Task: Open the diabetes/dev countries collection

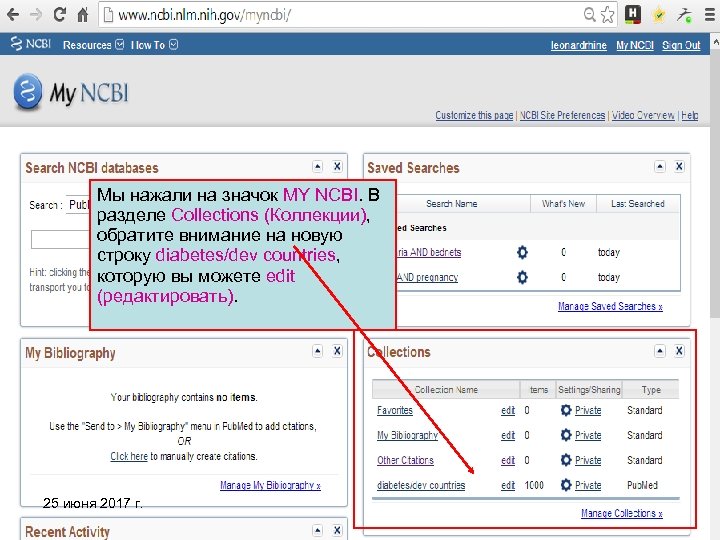Action: (x=421, y=485)
